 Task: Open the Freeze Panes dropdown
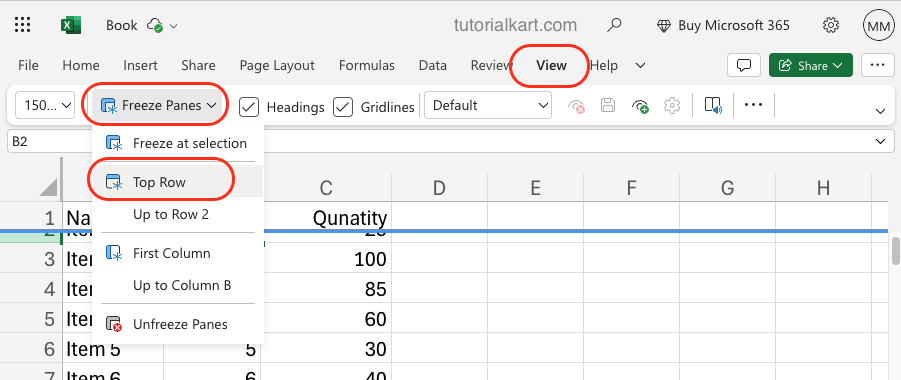pyautogui.click(x=158, y=106)
